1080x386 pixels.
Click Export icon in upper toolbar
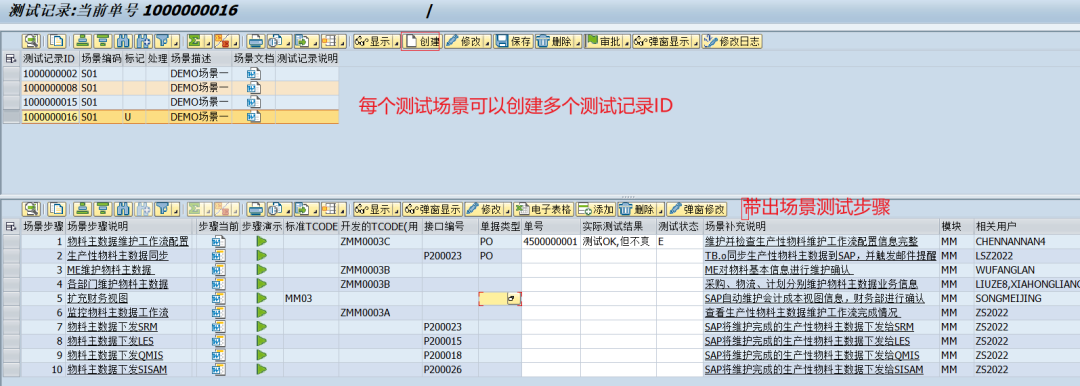tap(304, 41)
